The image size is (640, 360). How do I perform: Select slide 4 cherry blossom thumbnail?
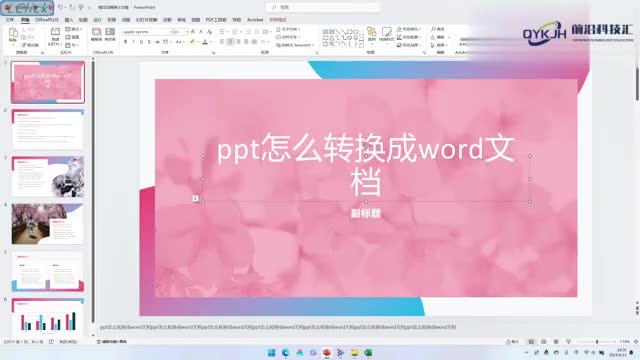[x=48, y=224]
